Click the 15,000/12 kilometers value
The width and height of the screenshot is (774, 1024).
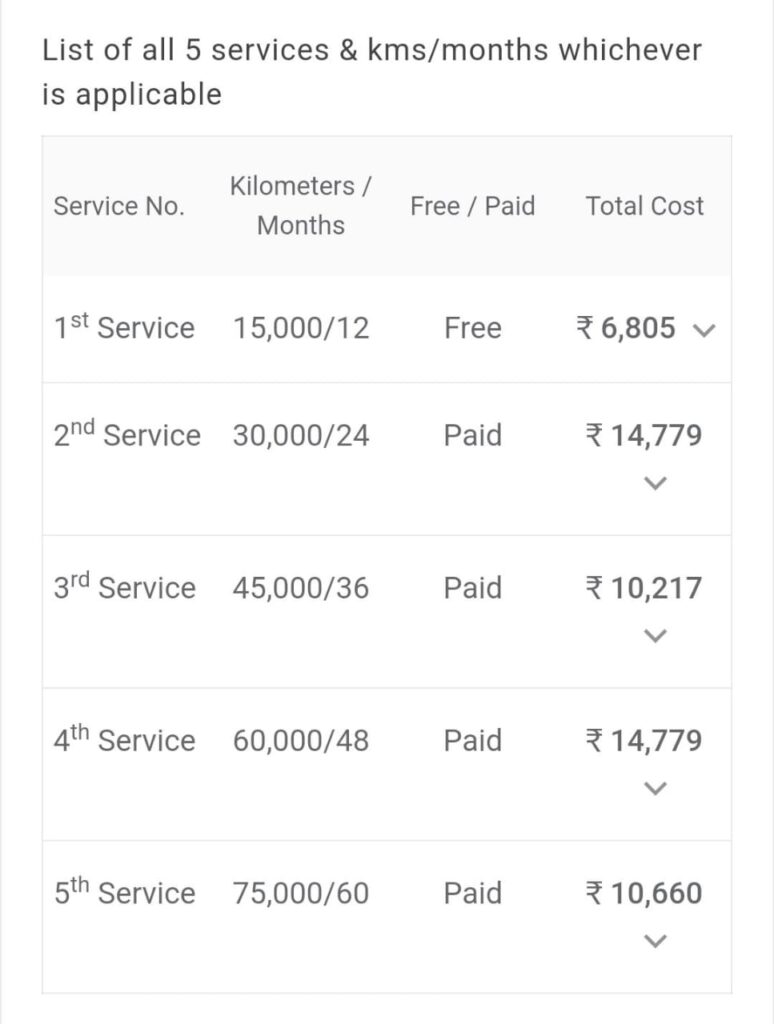click(x=301, y=328)
